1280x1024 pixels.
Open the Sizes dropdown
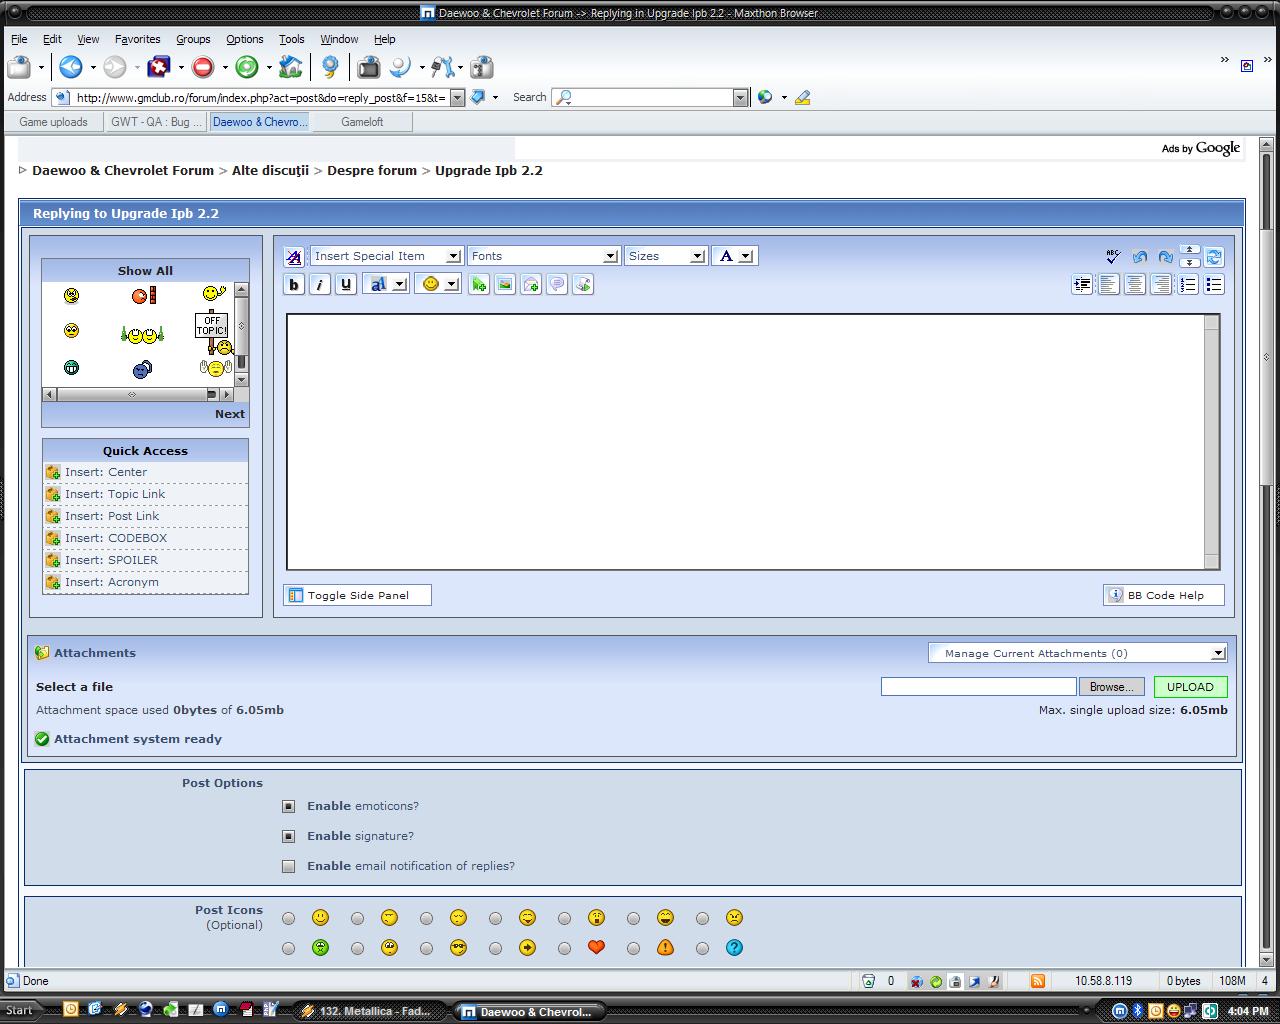point(666,256)
